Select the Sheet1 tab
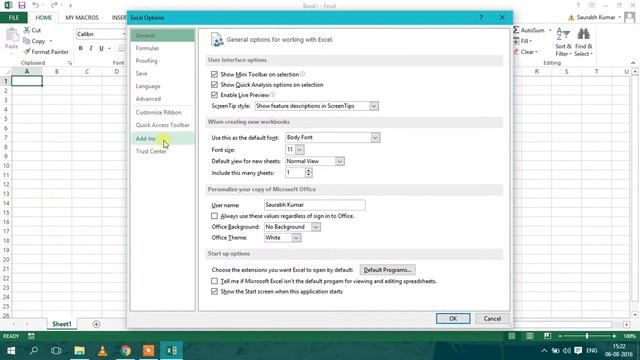 click(x=62, y=324)
